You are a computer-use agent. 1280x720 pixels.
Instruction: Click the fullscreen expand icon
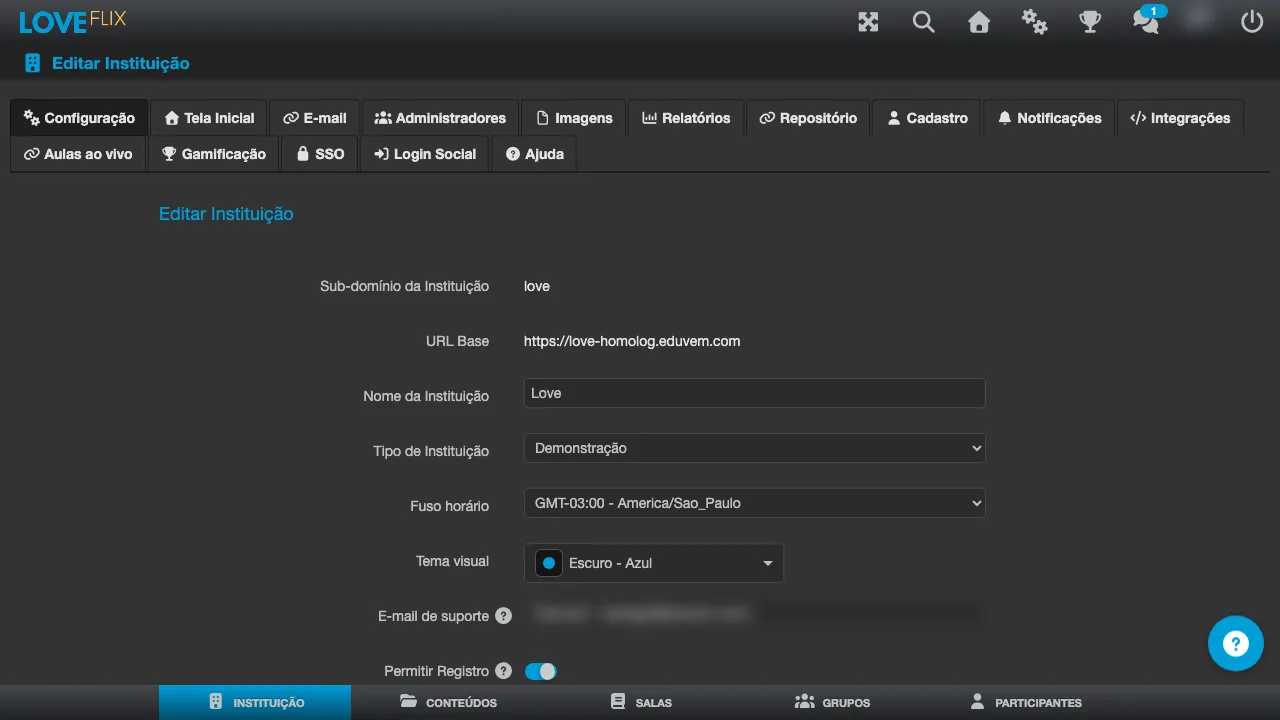[x=868, y=22]
